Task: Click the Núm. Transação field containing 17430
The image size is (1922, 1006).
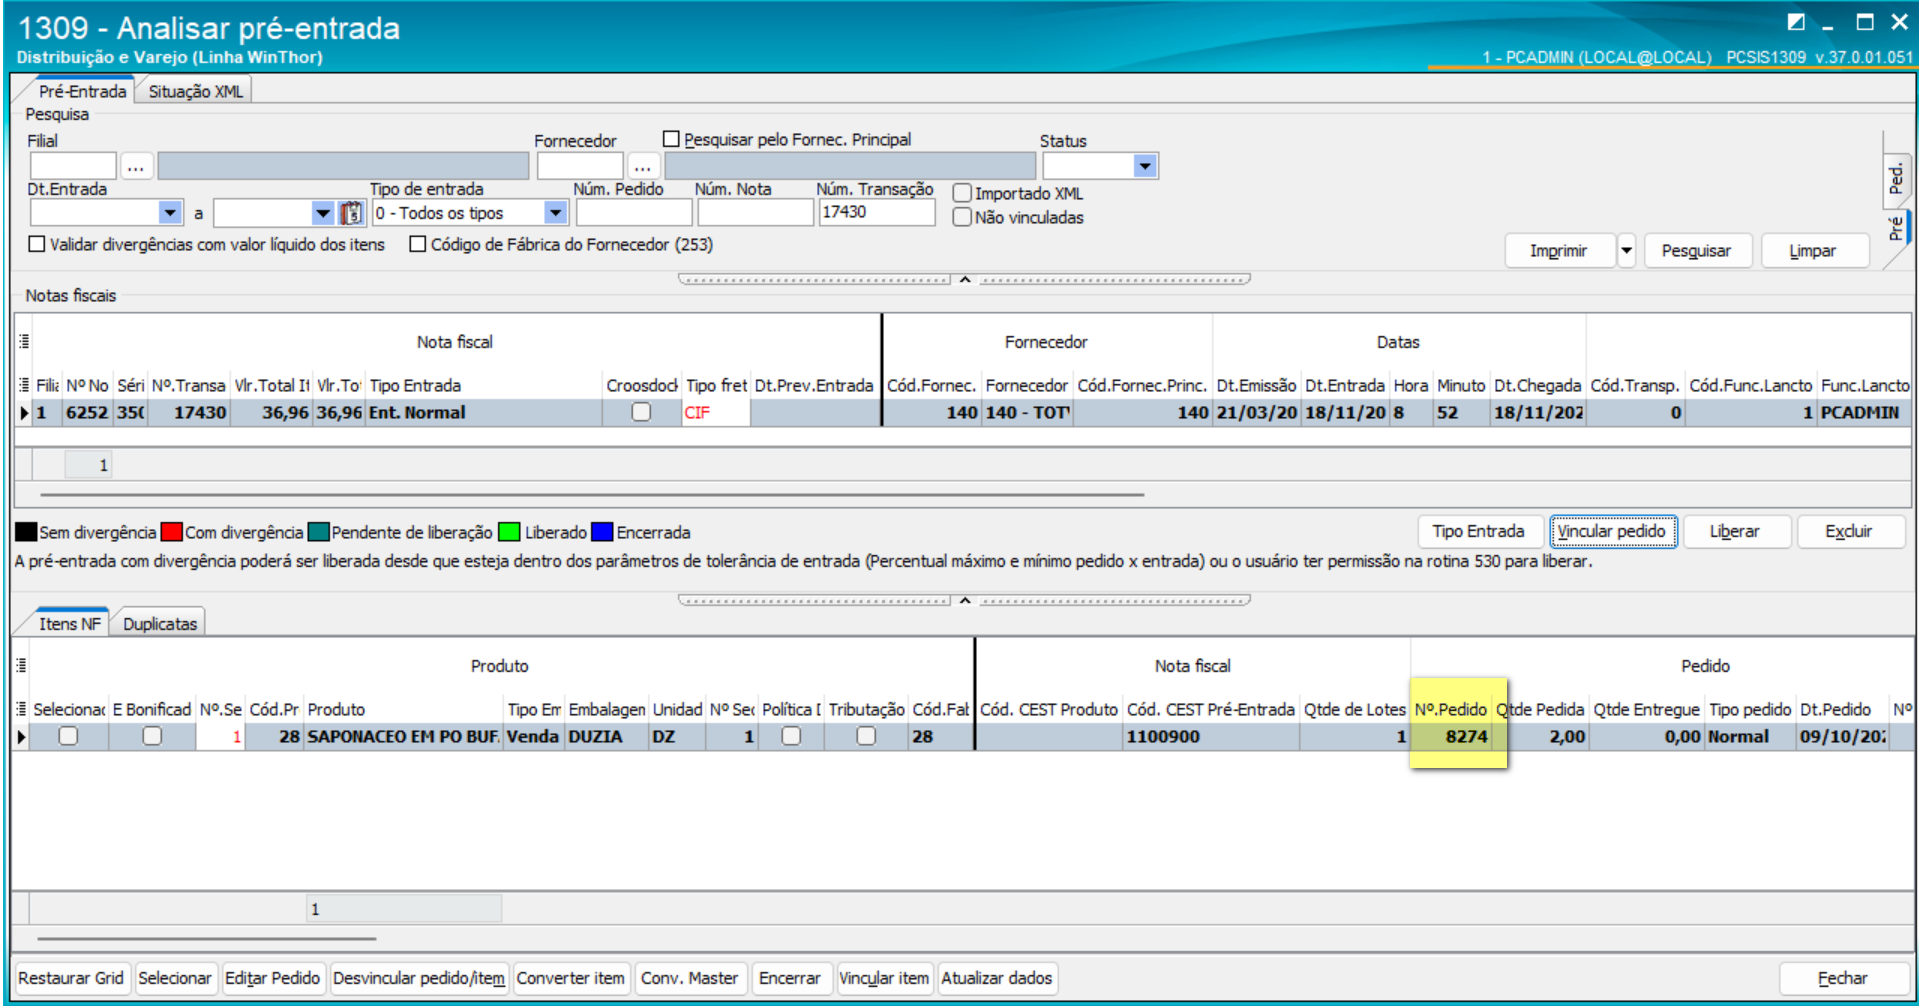Action: pos(876,212)
